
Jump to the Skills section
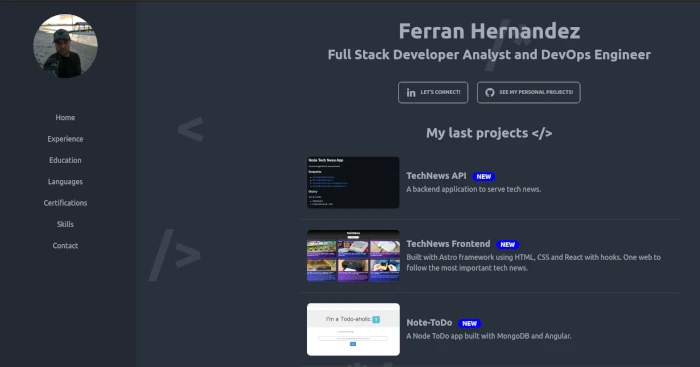click(65, 224)
